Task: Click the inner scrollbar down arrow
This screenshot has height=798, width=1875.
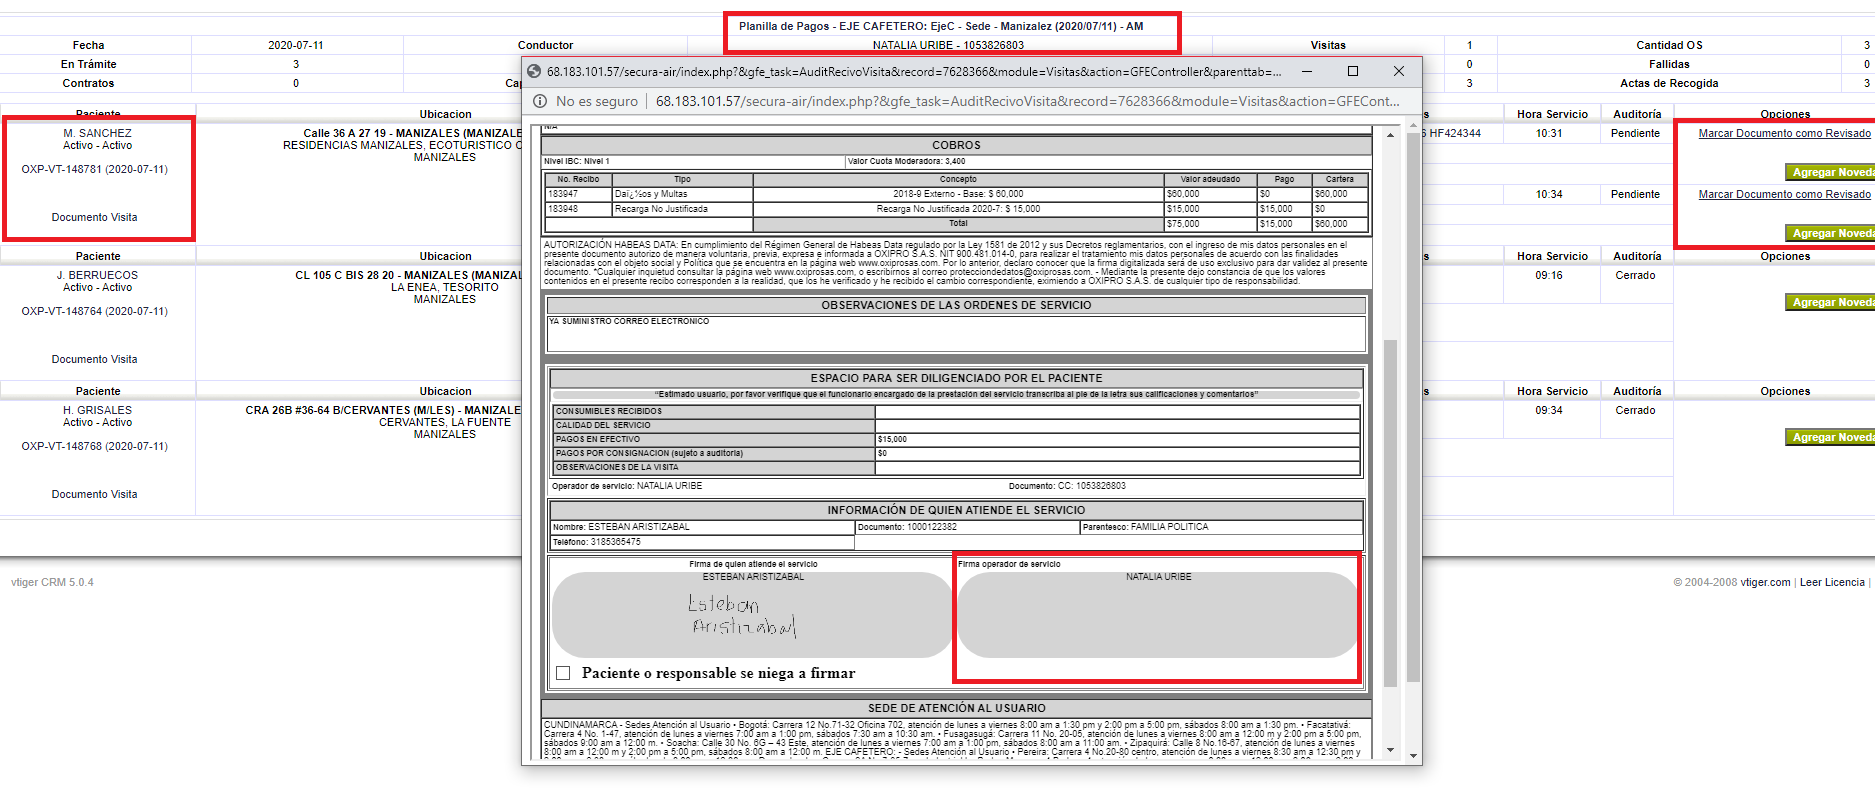Action: click(1390, 749)
